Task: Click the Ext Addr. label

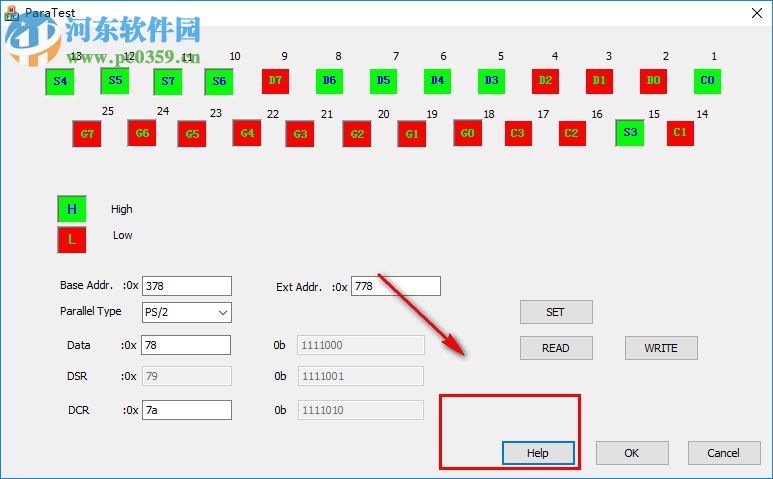Action: [x=299, y=287]
